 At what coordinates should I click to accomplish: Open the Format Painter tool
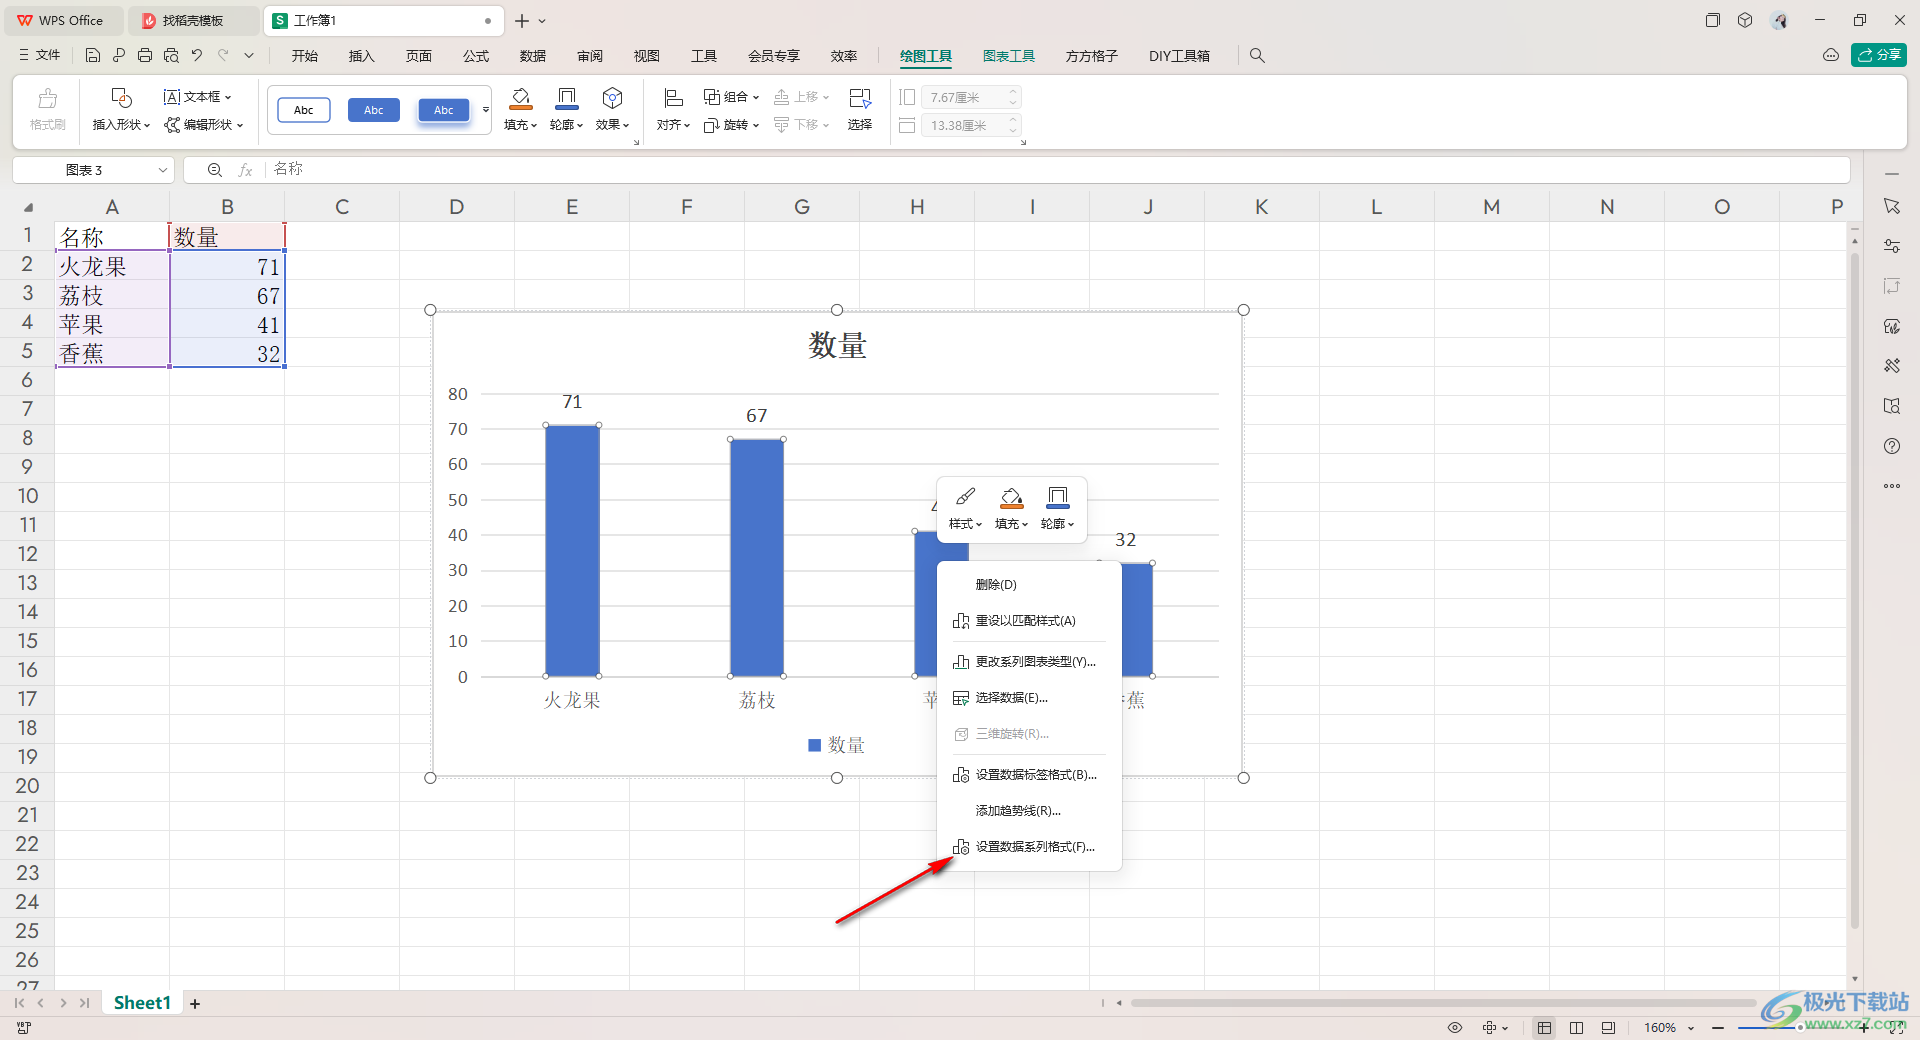point(48,110)
